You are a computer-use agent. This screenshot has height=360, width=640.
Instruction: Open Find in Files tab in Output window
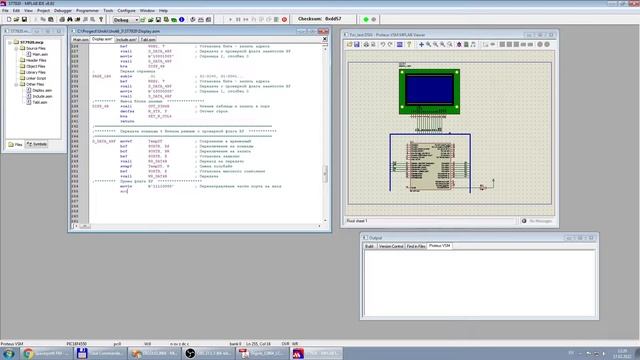[416, 246]
